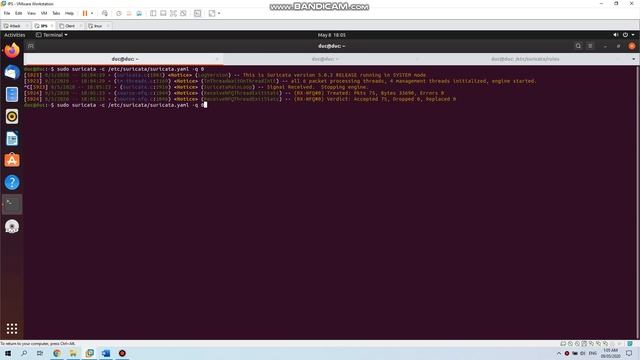Viewport: 640px width, 360px height.
Task: Toggle the VMware library sidebar icon
Action: pos(153,13)
